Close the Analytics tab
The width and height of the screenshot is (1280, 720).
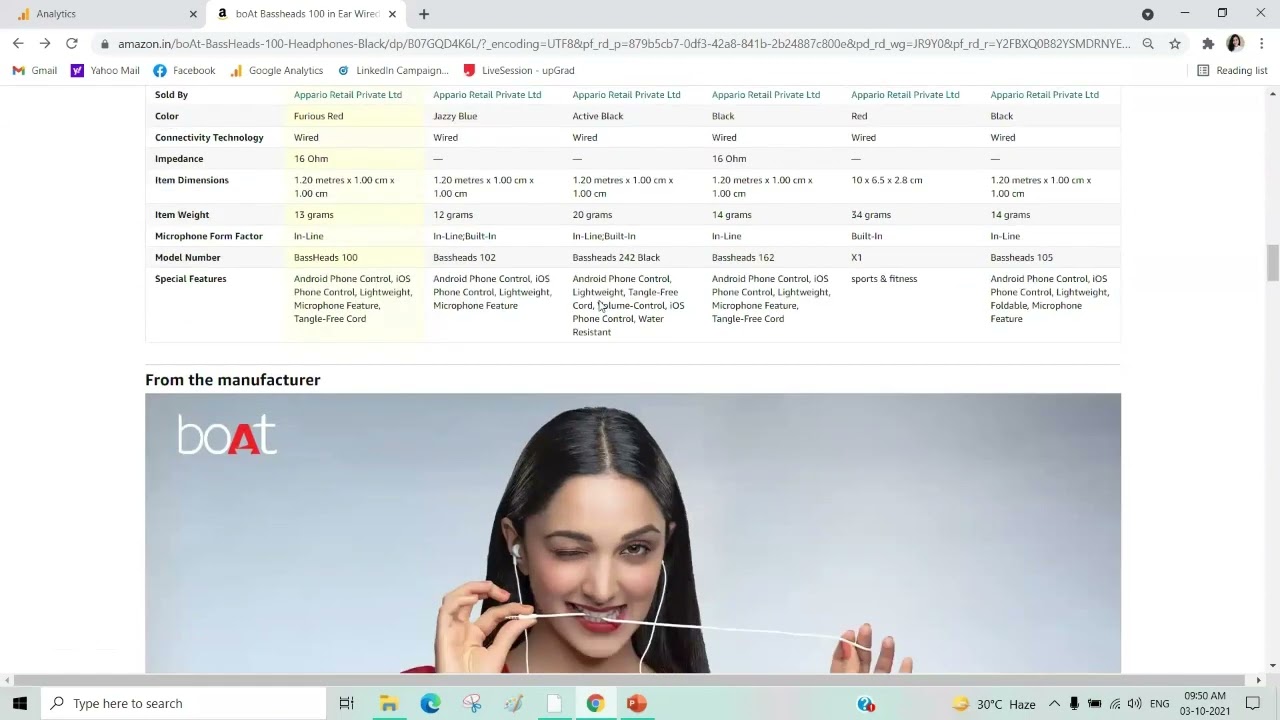193,14
